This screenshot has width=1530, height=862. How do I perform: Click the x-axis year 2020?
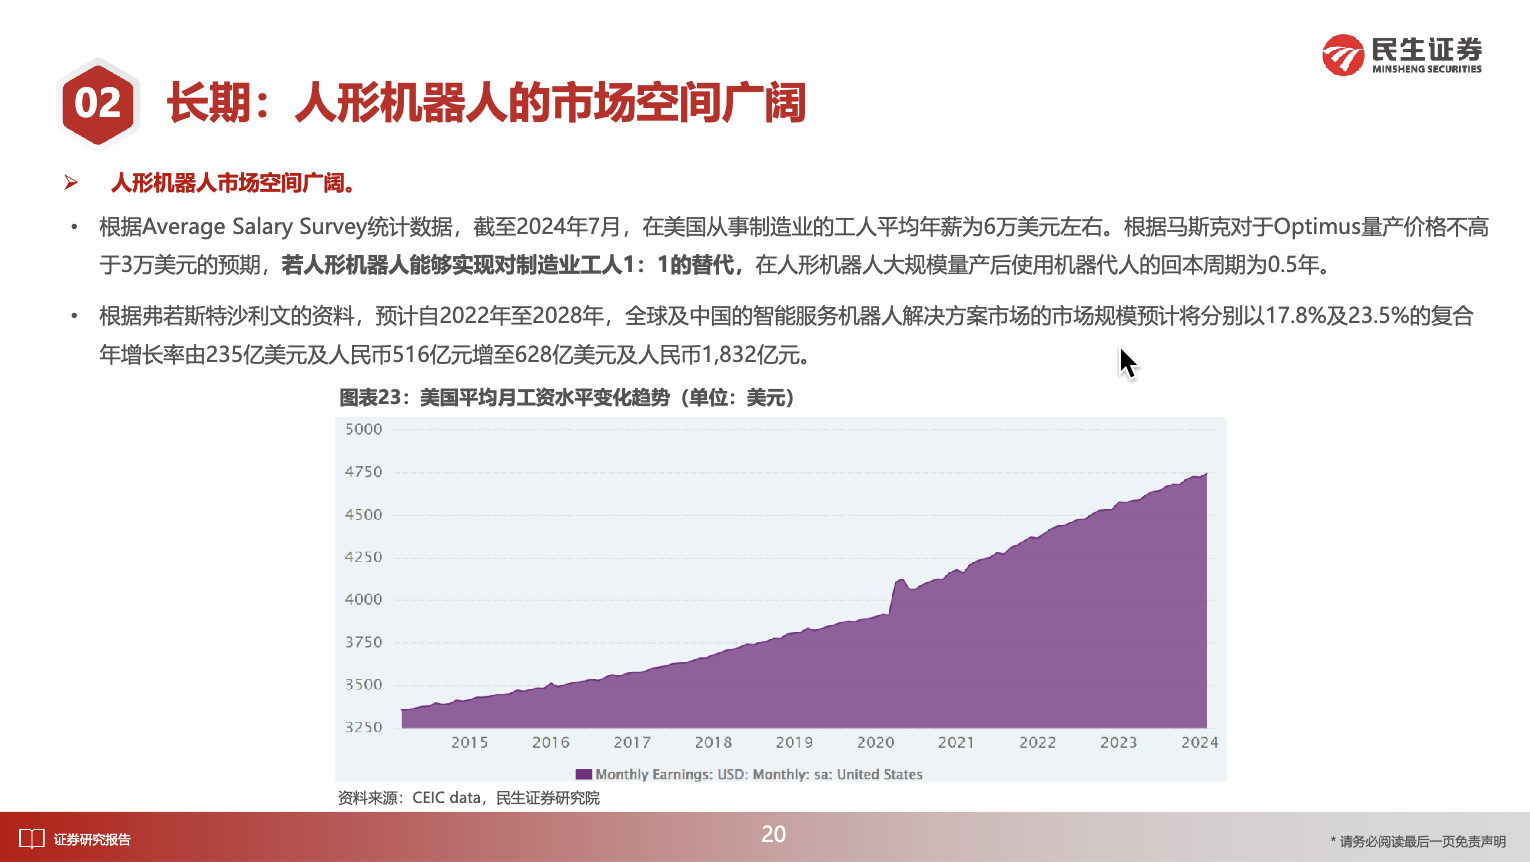tap(876, 743)
